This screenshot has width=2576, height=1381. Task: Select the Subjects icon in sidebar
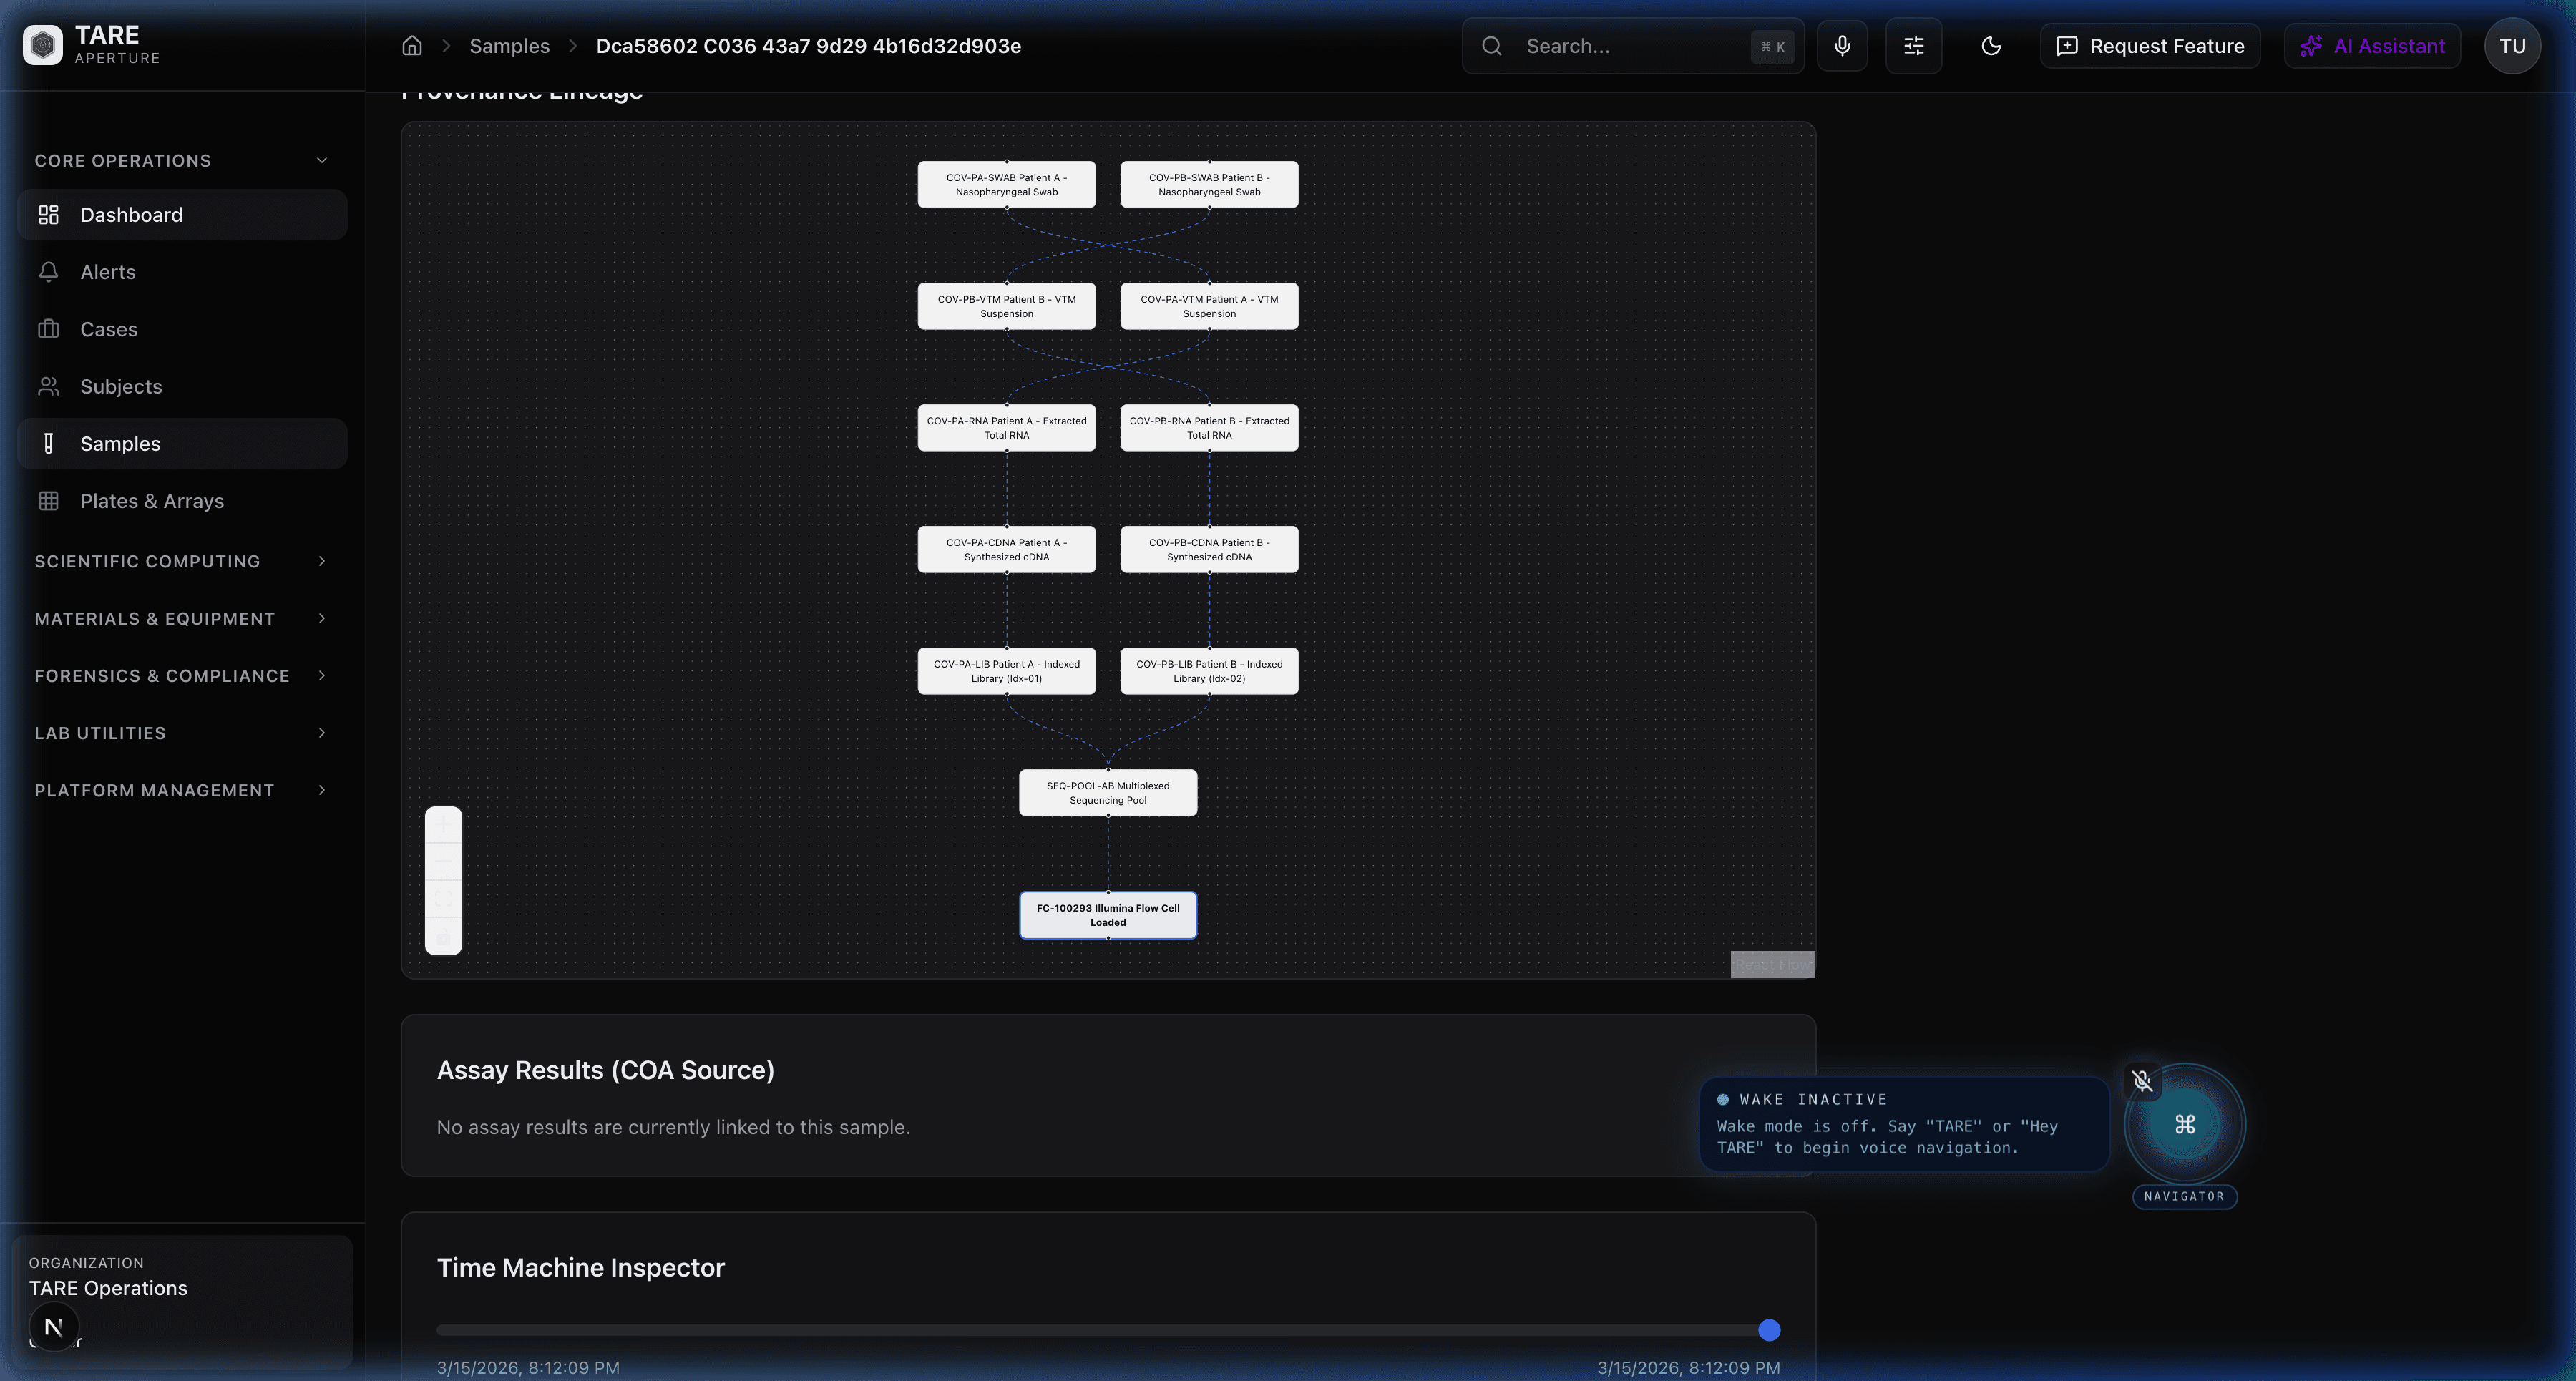[49, 386]
